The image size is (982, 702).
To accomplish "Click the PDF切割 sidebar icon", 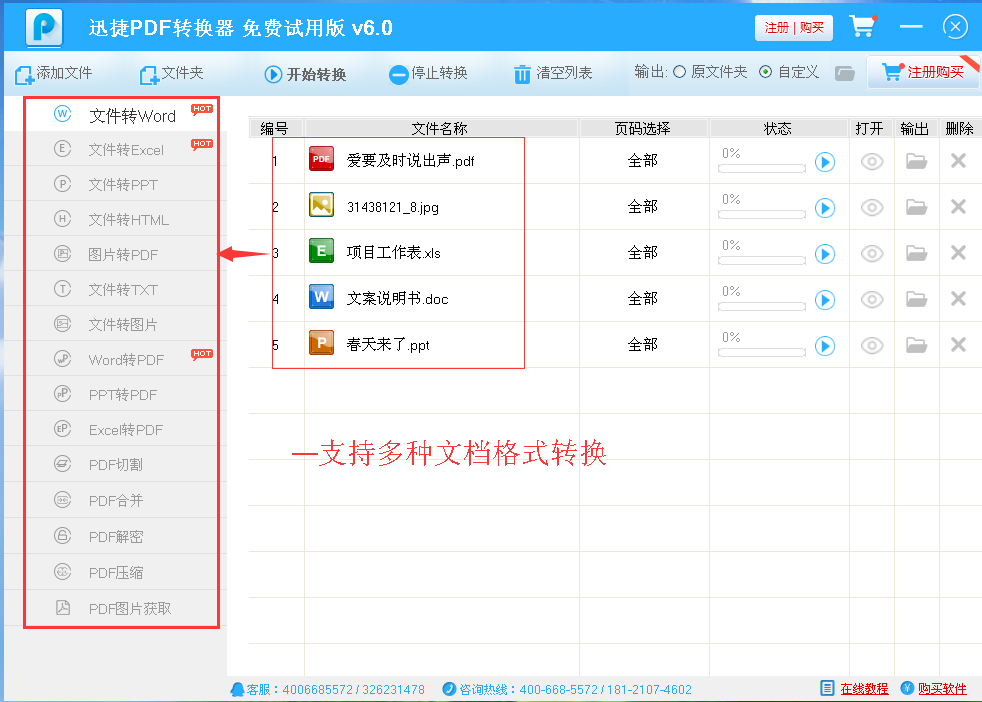I will pos(62,464).
